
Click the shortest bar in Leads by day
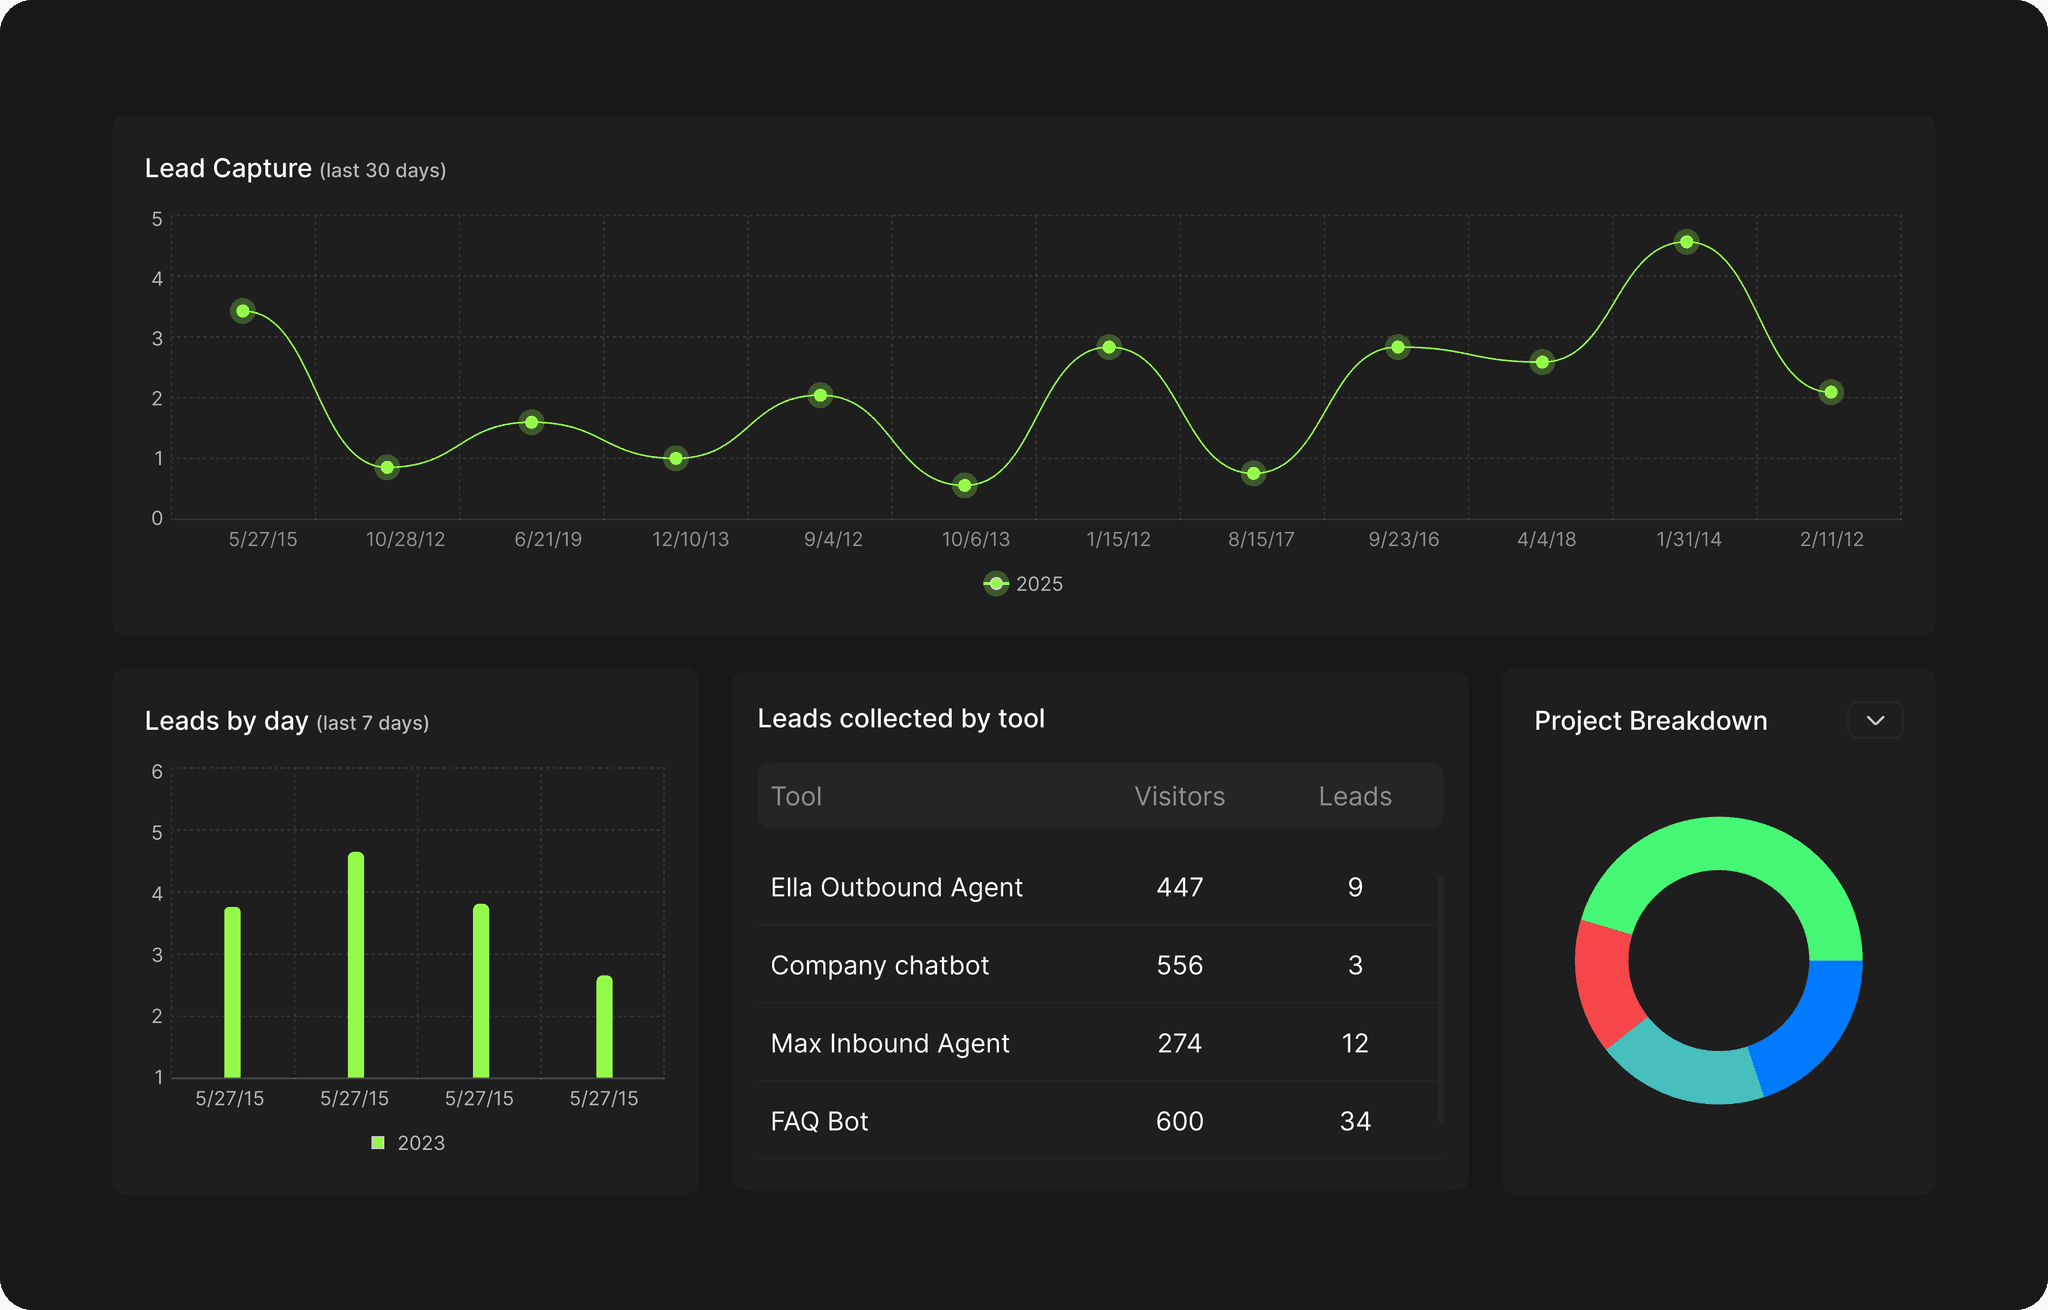[604, 1027]
